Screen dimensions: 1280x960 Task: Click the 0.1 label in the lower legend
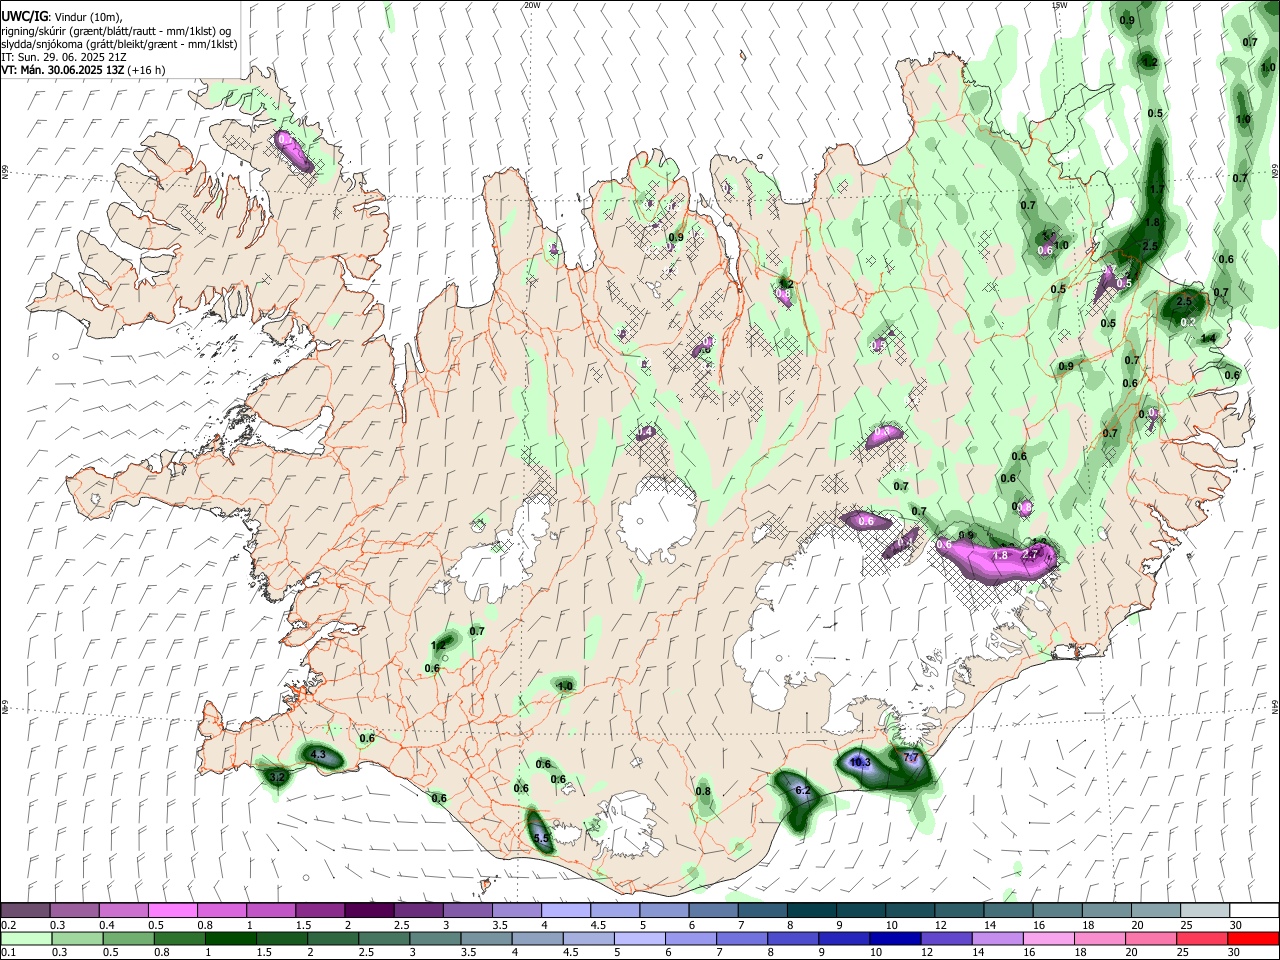[8, 953]
